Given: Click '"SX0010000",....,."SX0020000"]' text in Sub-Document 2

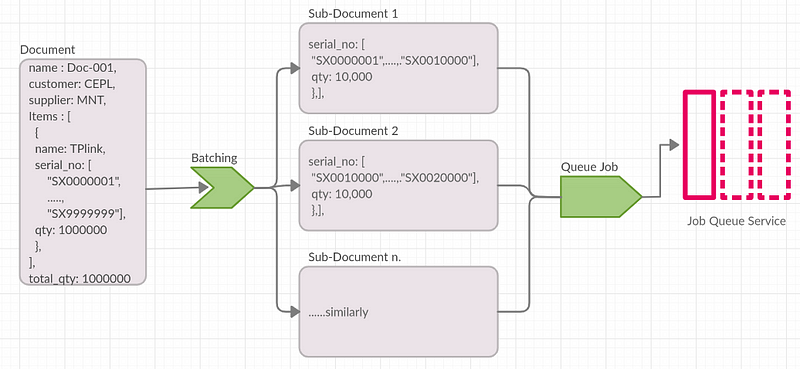Looking at the screenshot, I should (x=395, y=179).
